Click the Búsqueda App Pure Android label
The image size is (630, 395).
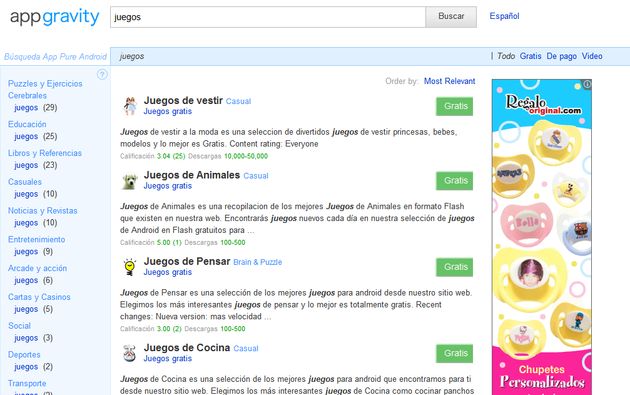coord(55,57)
